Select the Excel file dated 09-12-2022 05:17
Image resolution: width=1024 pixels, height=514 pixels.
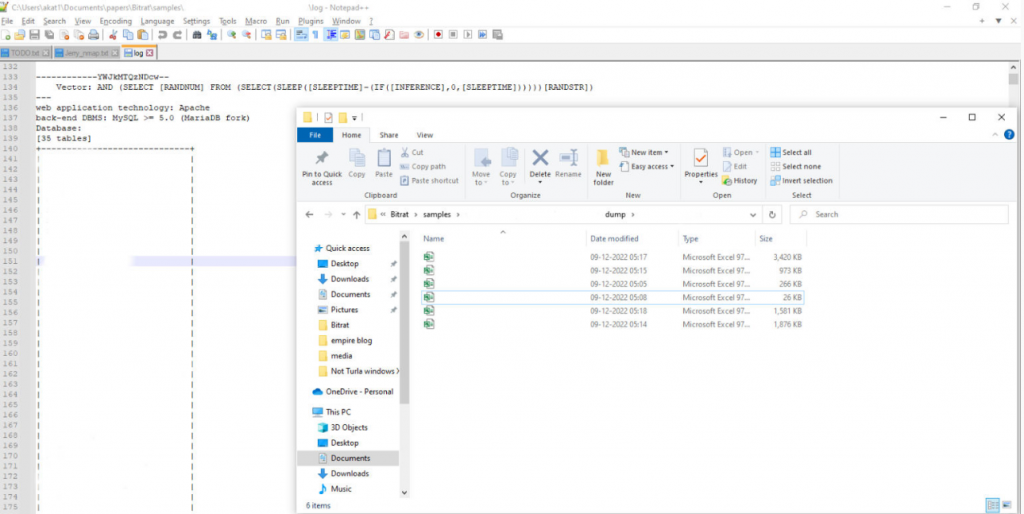(x=613, y=257)
